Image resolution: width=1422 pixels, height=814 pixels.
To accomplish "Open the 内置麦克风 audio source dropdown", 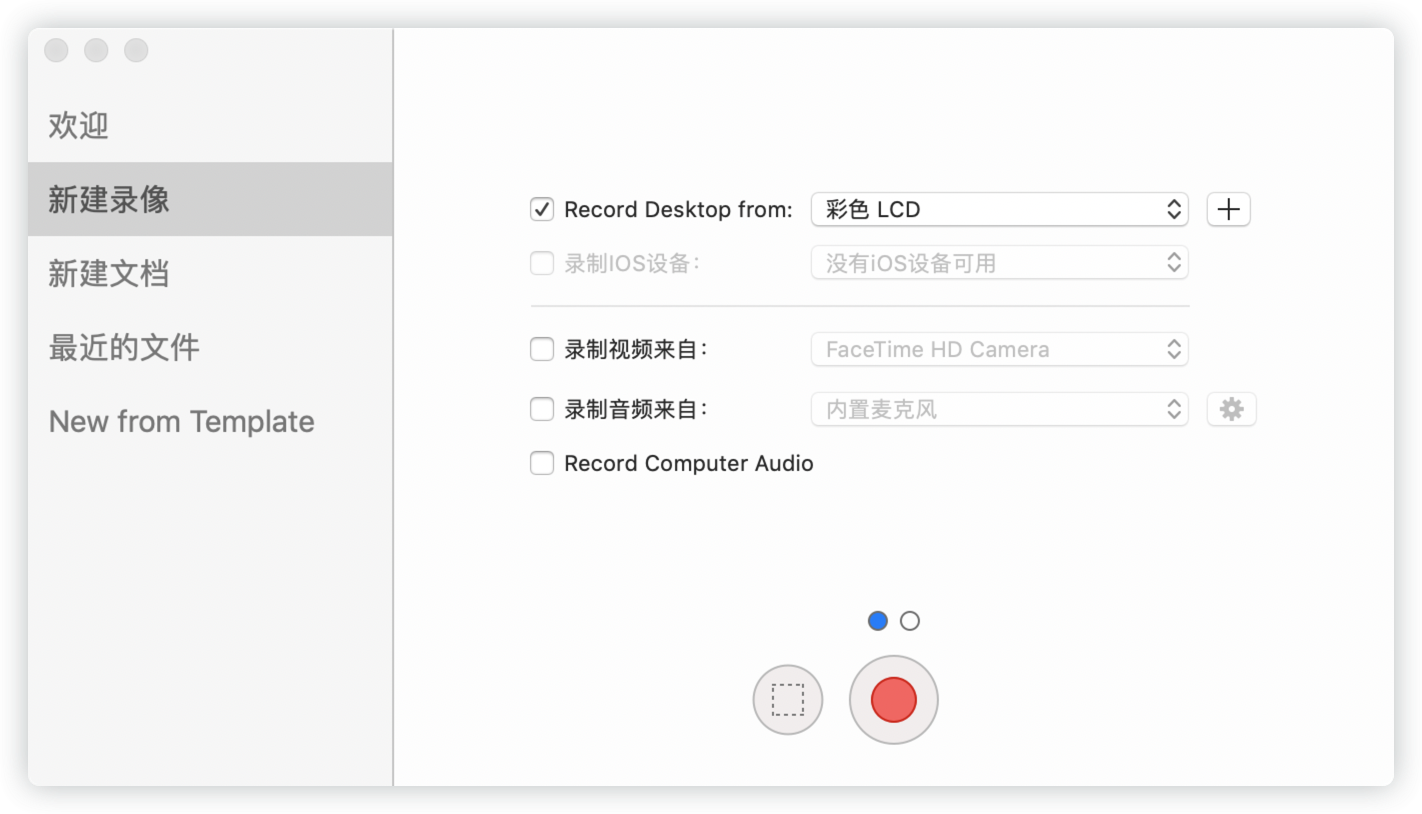I will (x=999, y=409).
